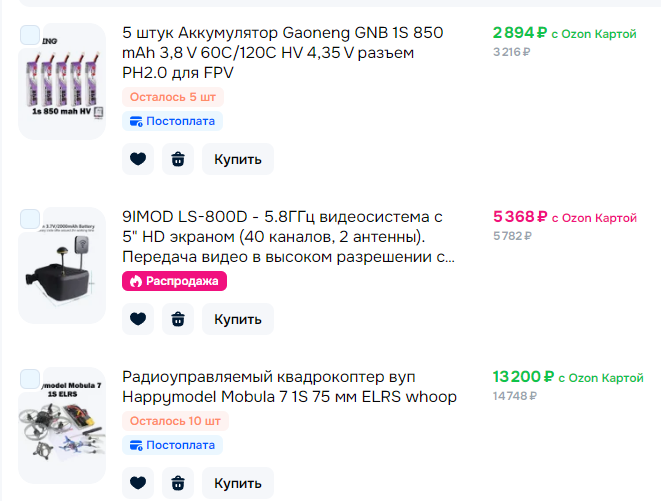Check the Happymodel Mobula 7 checkbox

click(30, 379)
